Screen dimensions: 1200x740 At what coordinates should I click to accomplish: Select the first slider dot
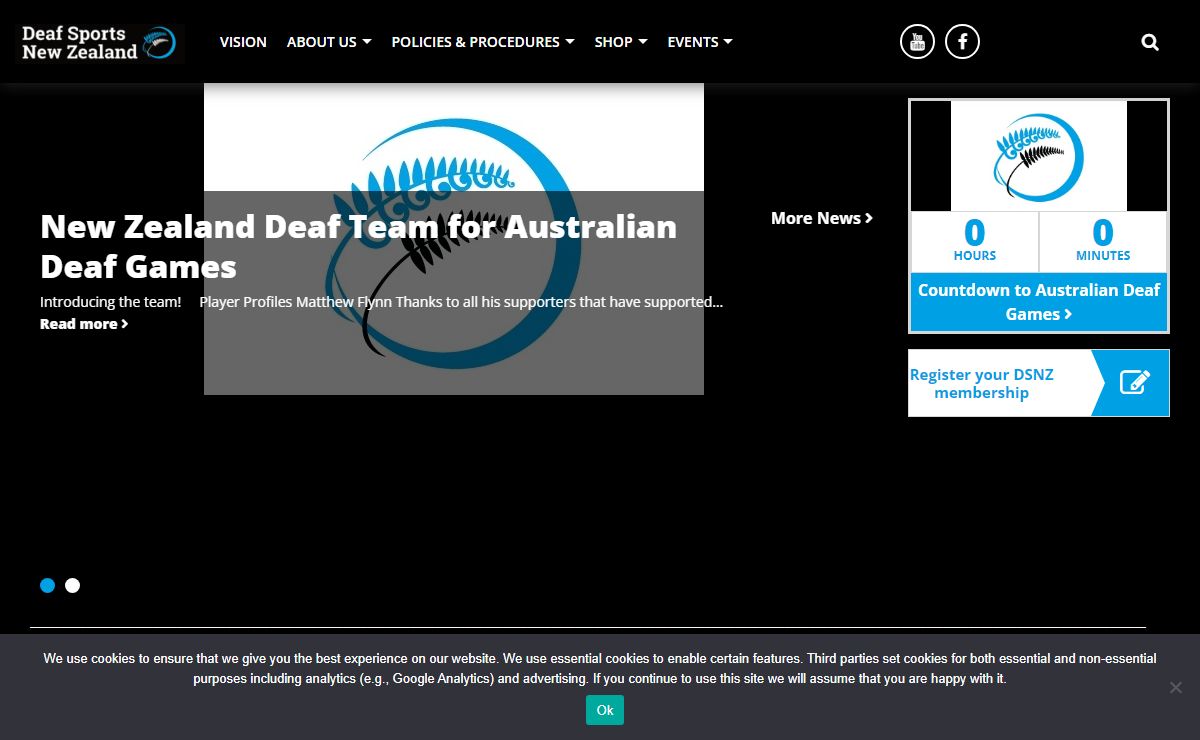tap(47, 585)
